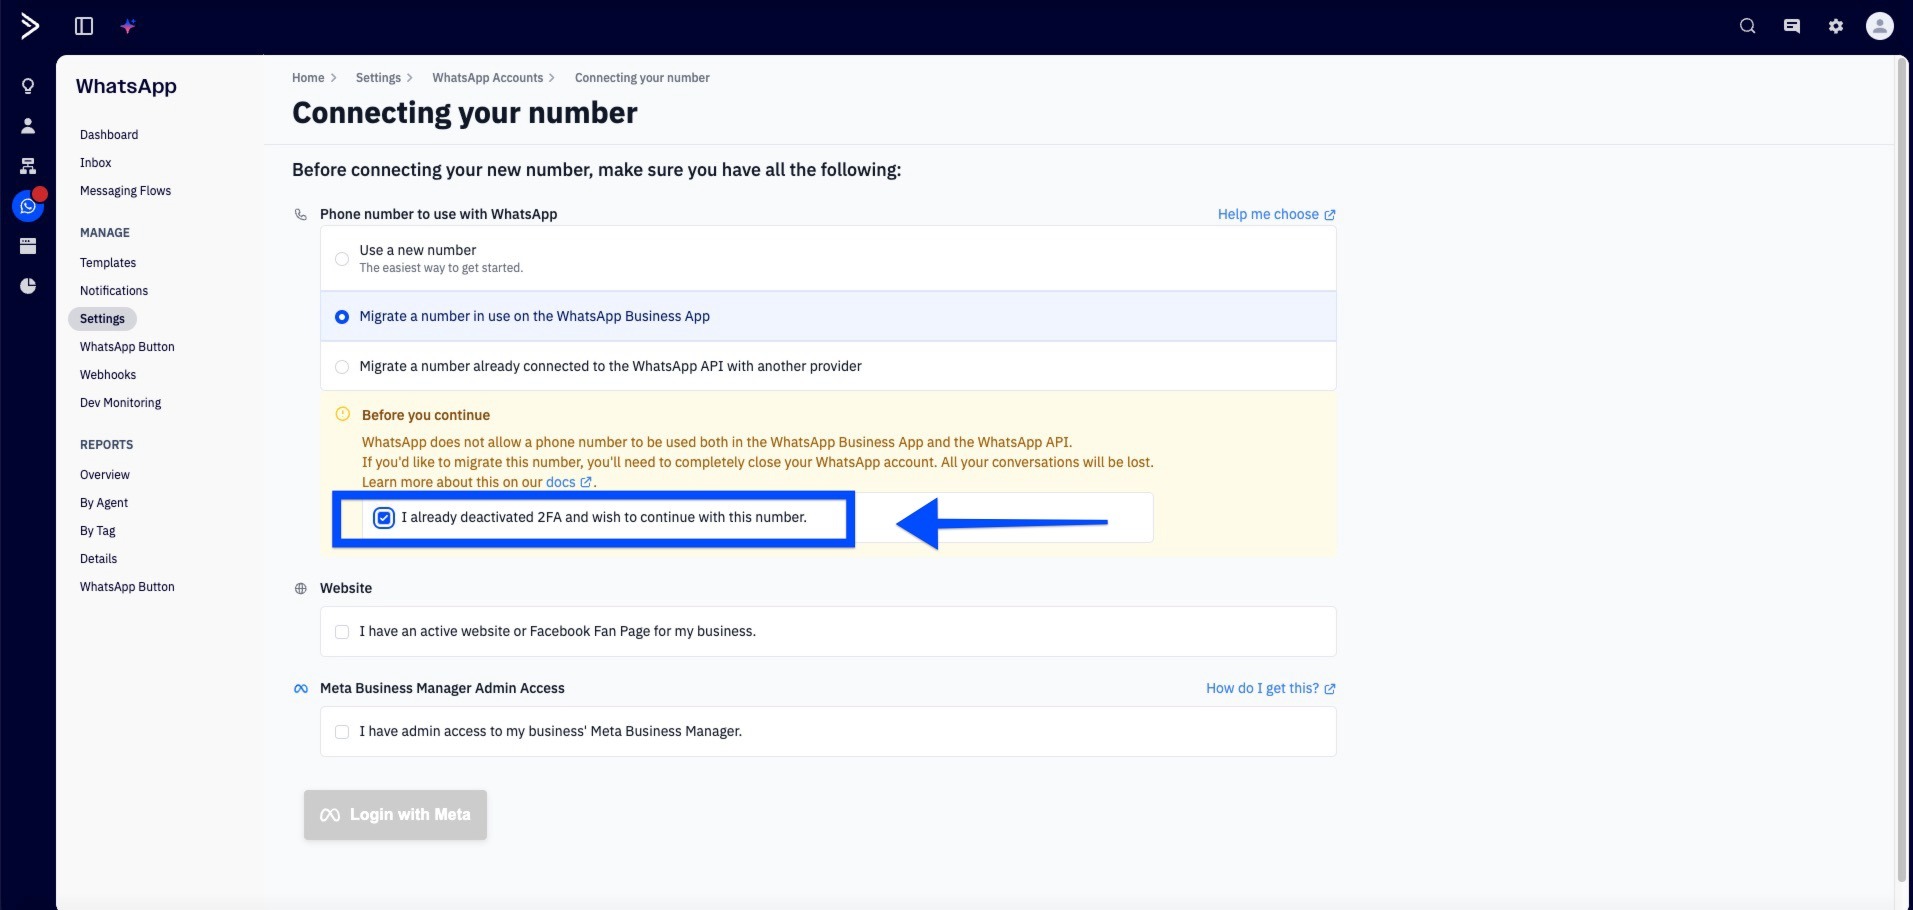The image size is (1913, 910).
Task: Open the user profile avatar
Action: point(1880,26)
